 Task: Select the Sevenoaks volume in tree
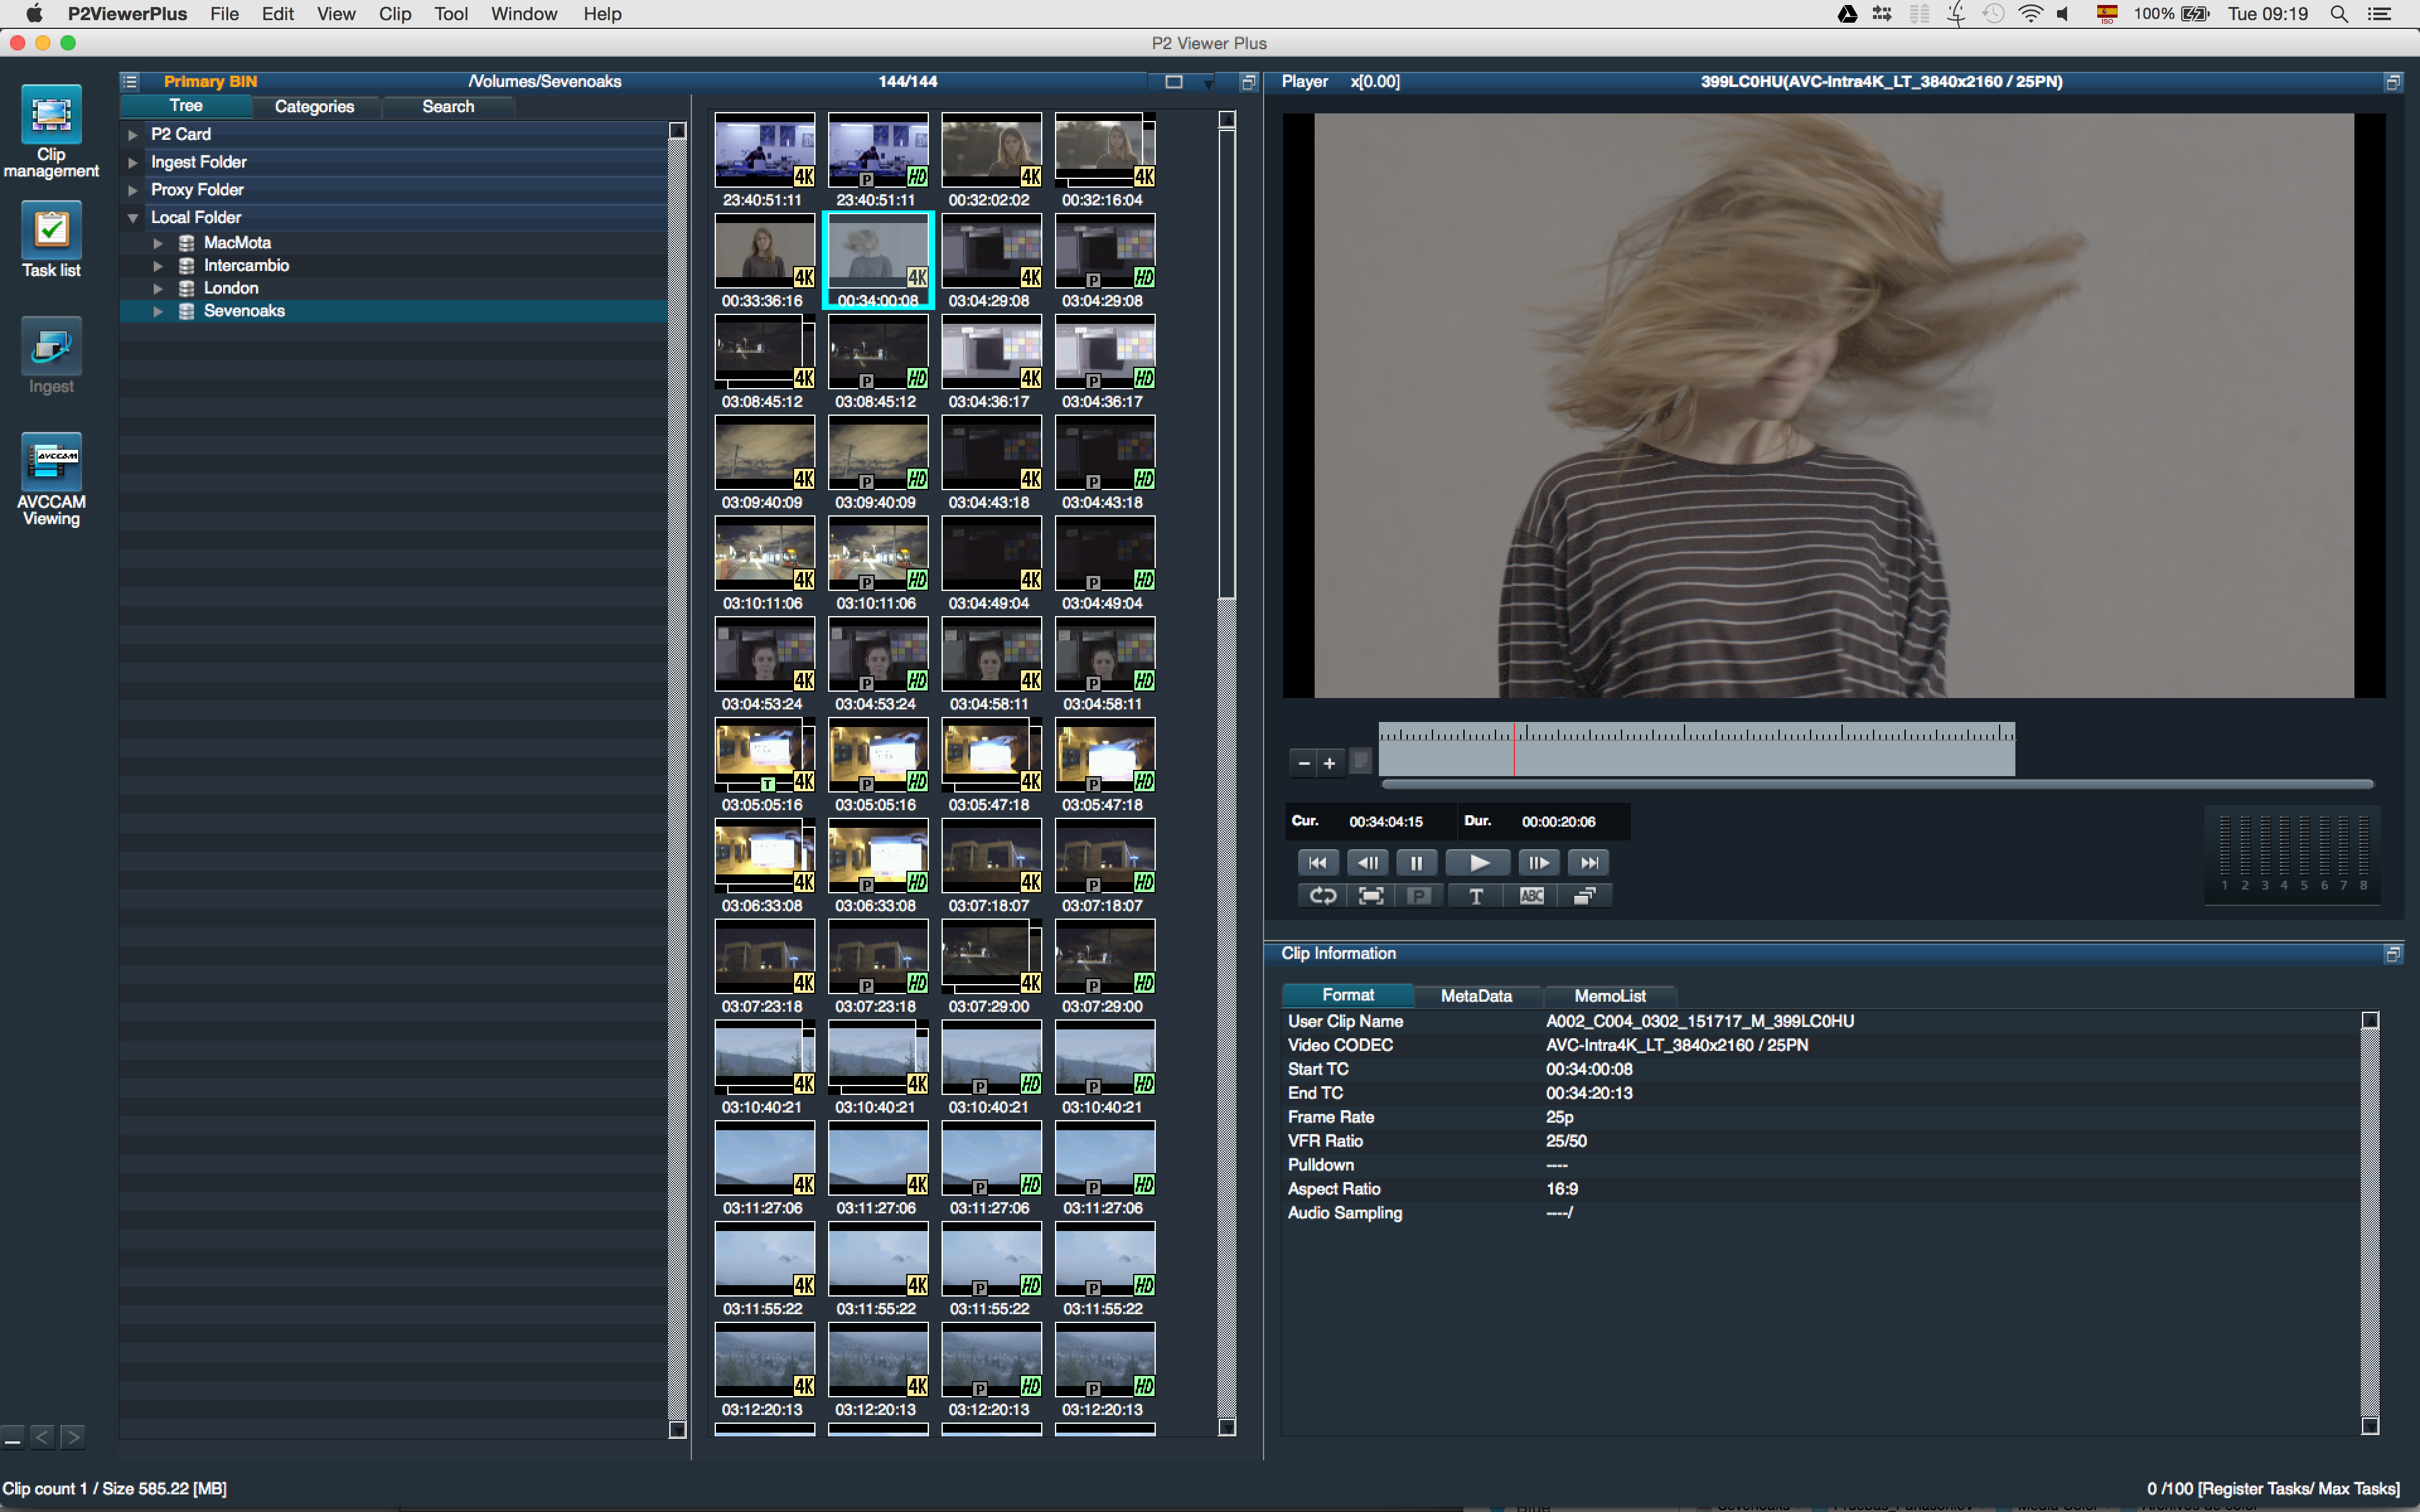394,311
